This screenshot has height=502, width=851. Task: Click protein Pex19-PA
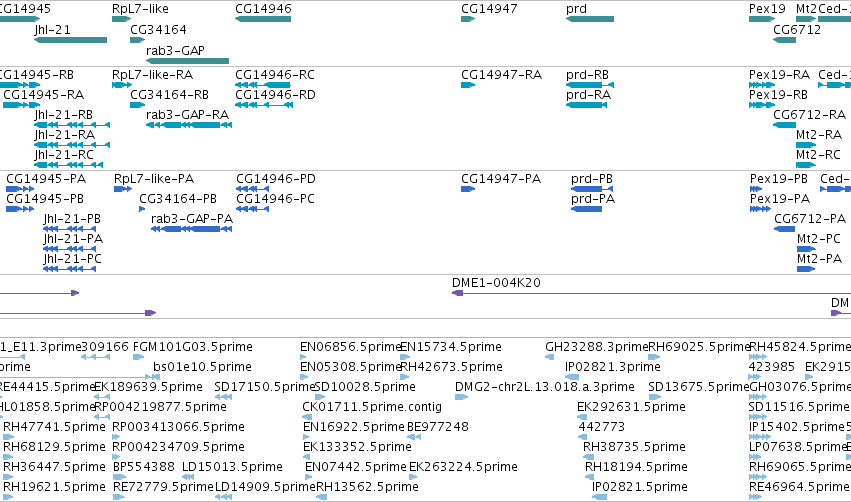point(760,209)
